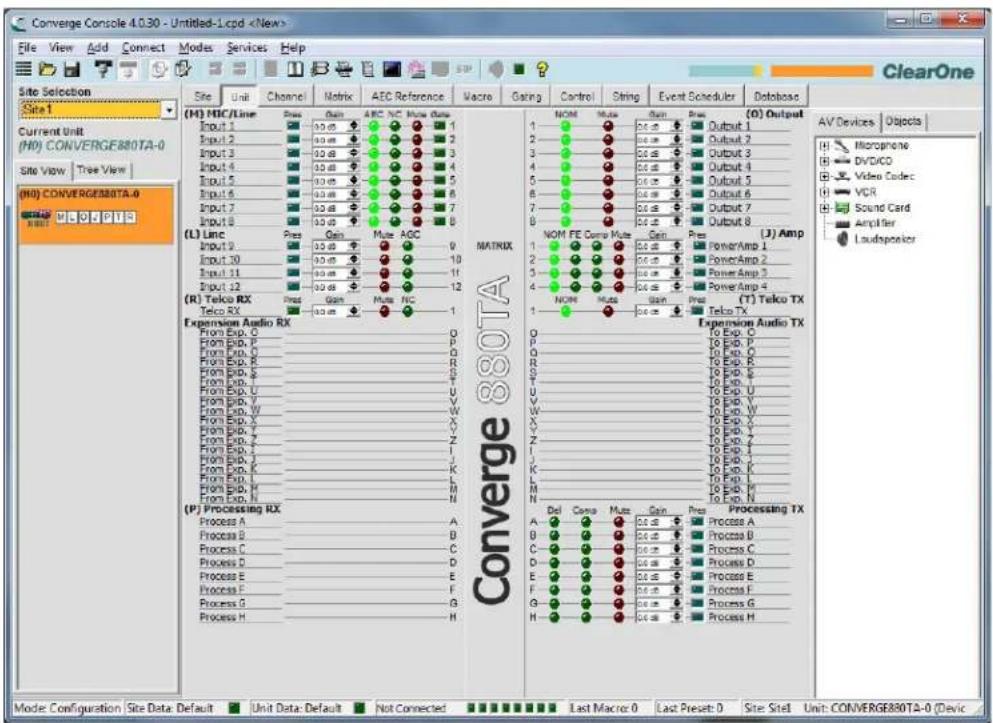
Task: Expand the Video Codec tree node
Action: coord(825,177)
